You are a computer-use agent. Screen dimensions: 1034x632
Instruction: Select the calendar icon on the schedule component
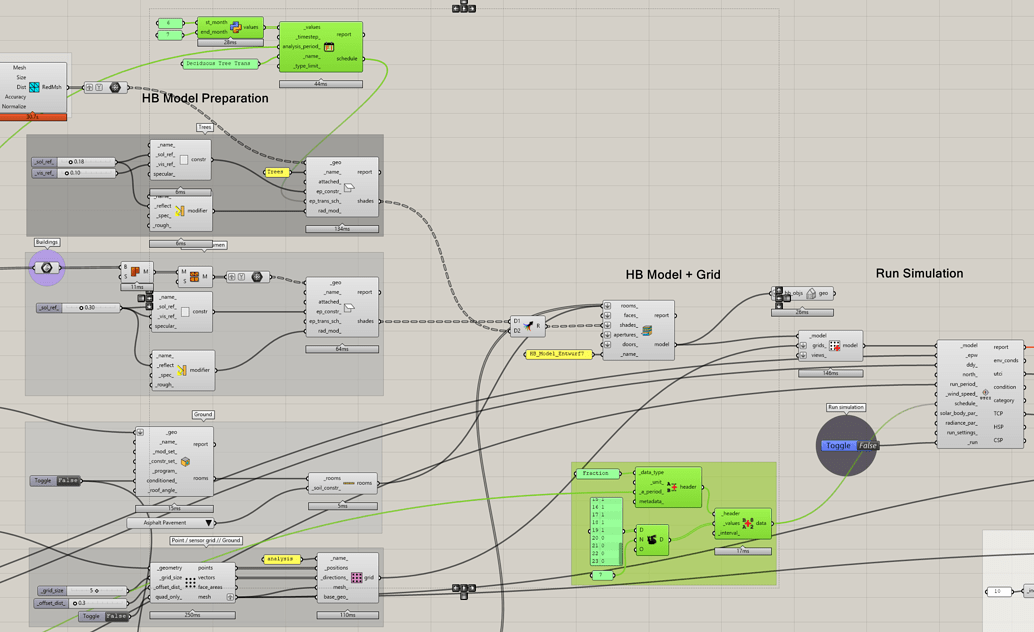[x=329, y=46]
